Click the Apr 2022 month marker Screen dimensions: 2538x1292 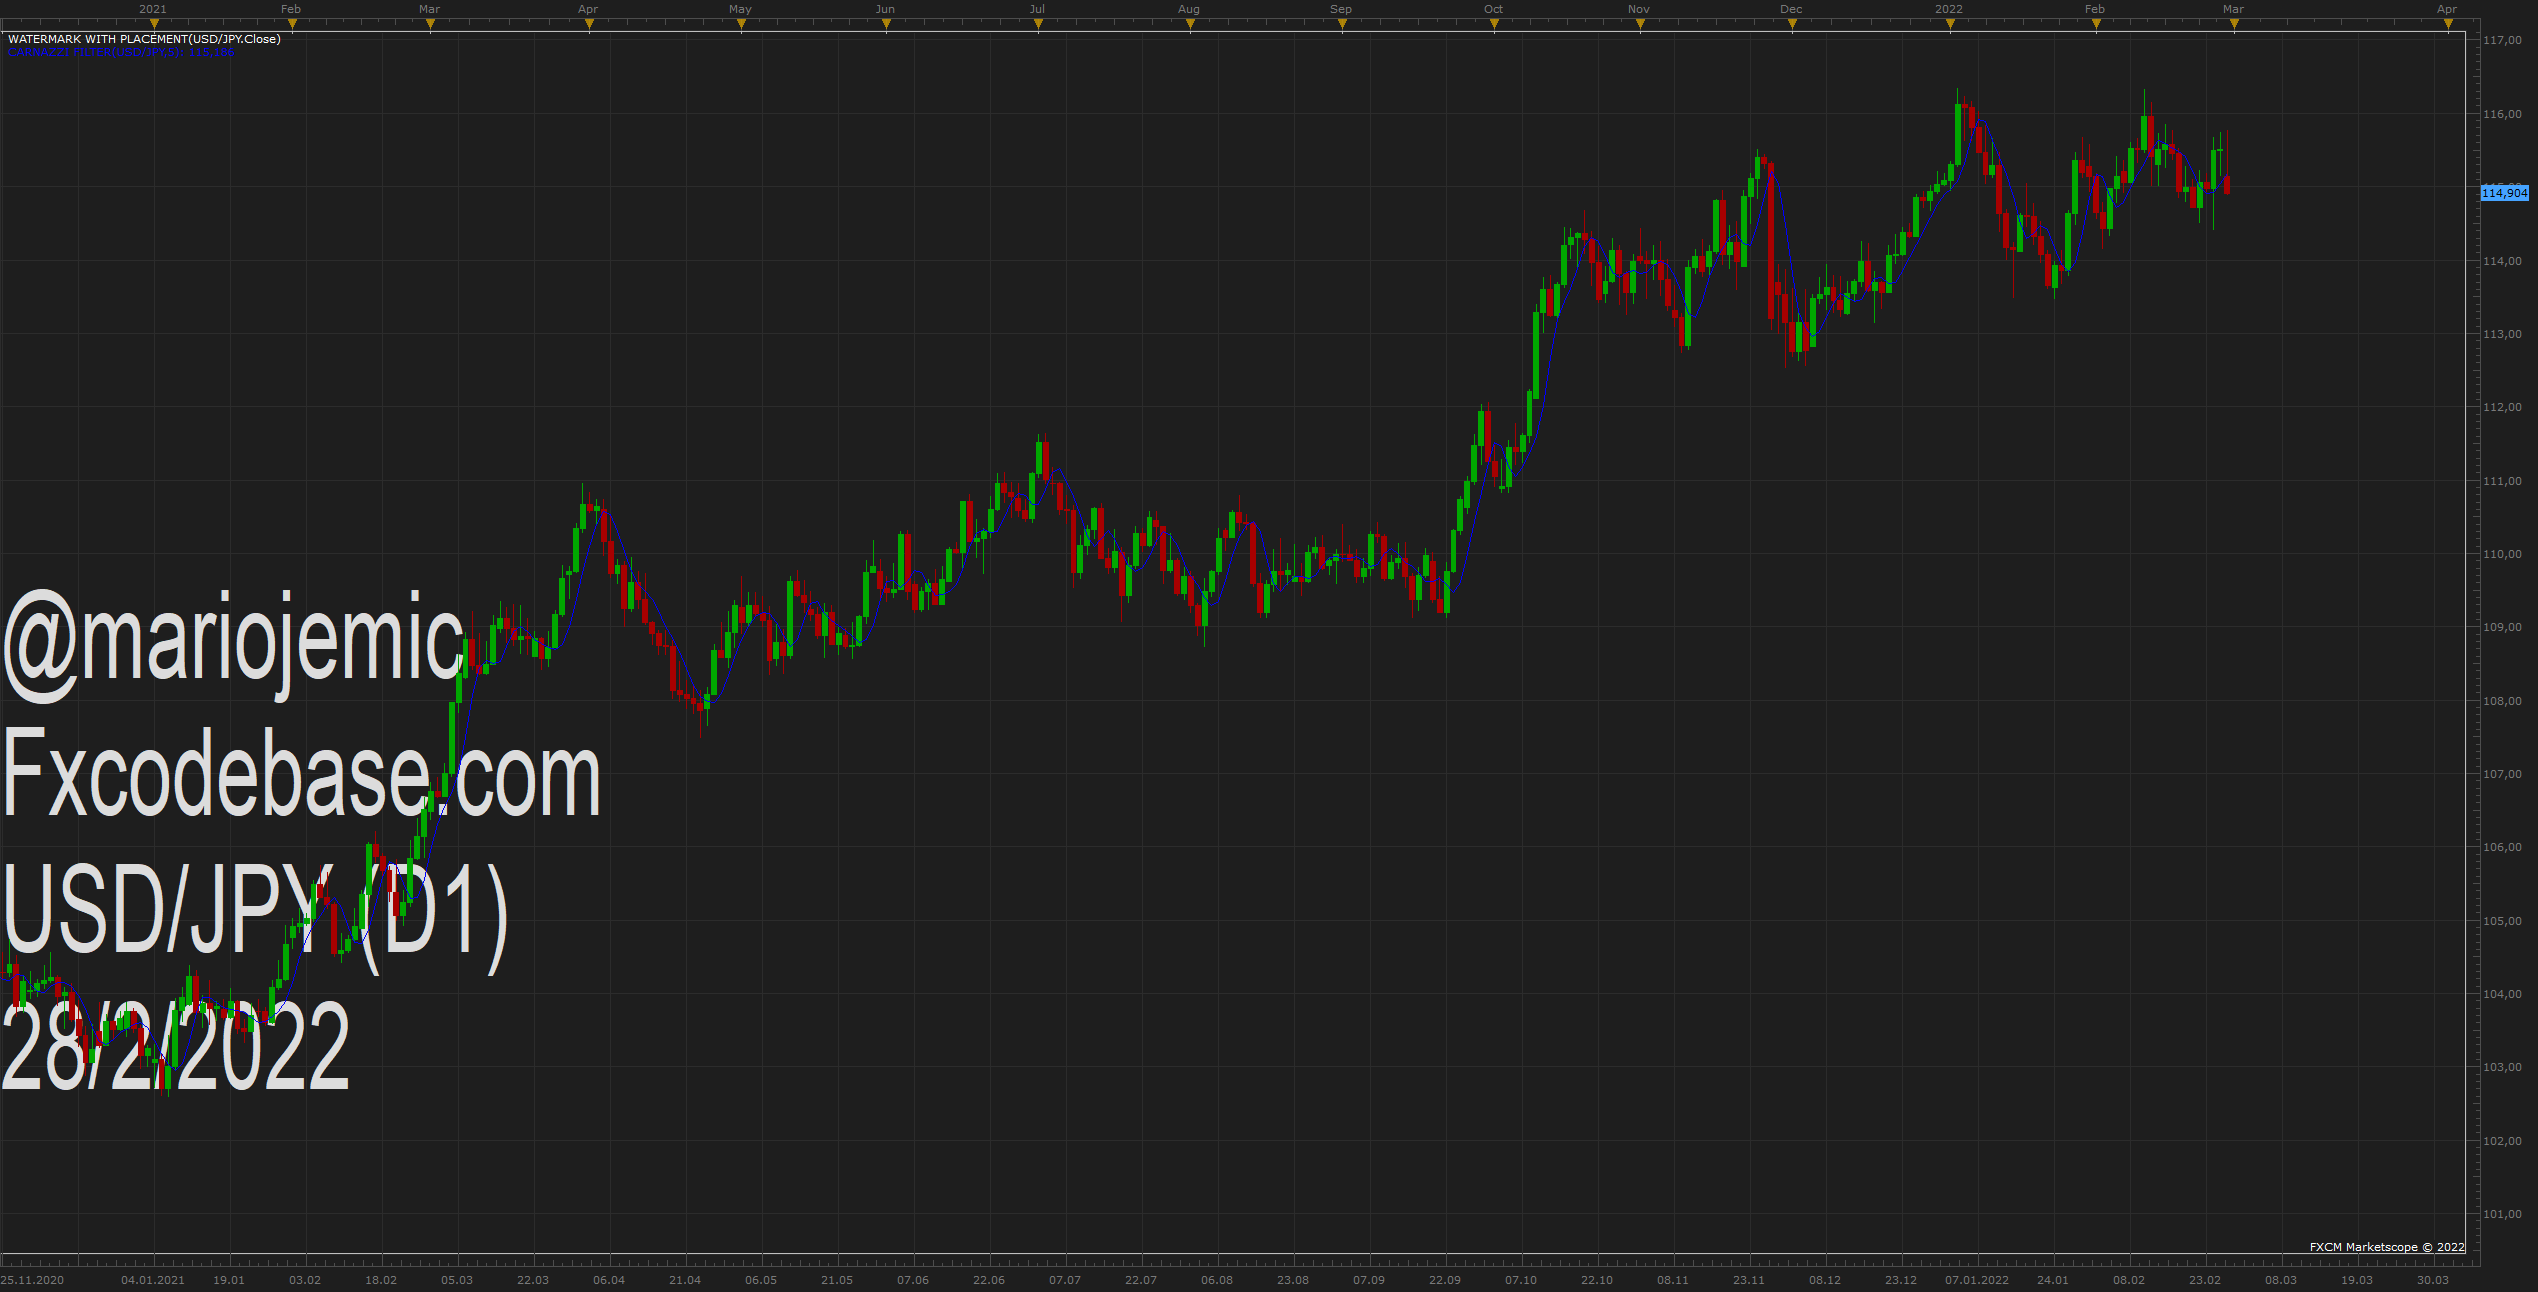pyautogui.click(x=2447, y=9)
